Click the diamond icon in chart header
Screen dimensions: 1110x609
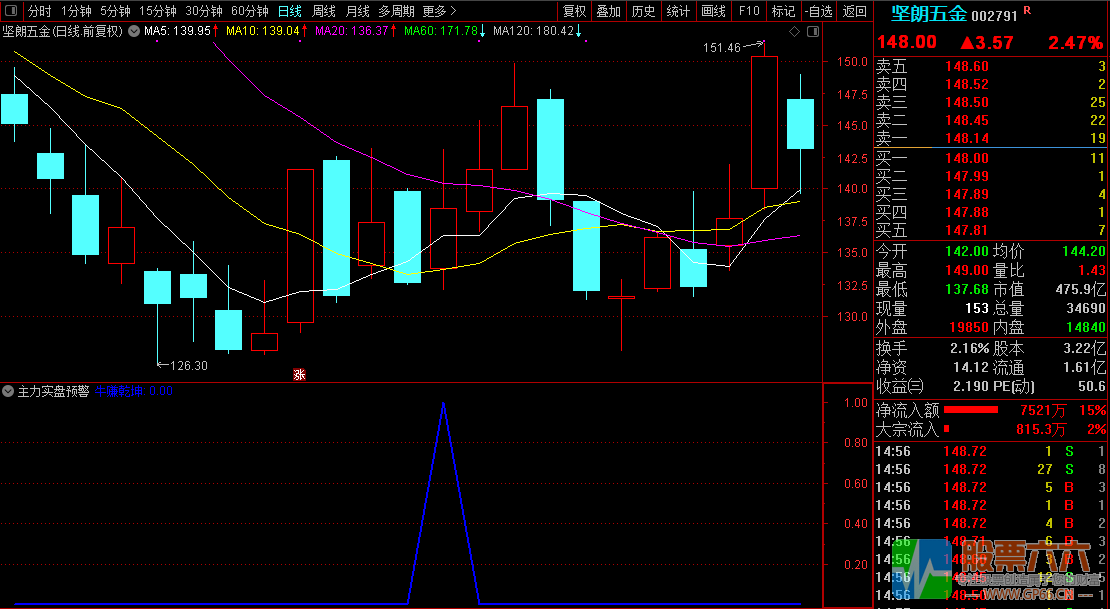(x=794, y=32)
